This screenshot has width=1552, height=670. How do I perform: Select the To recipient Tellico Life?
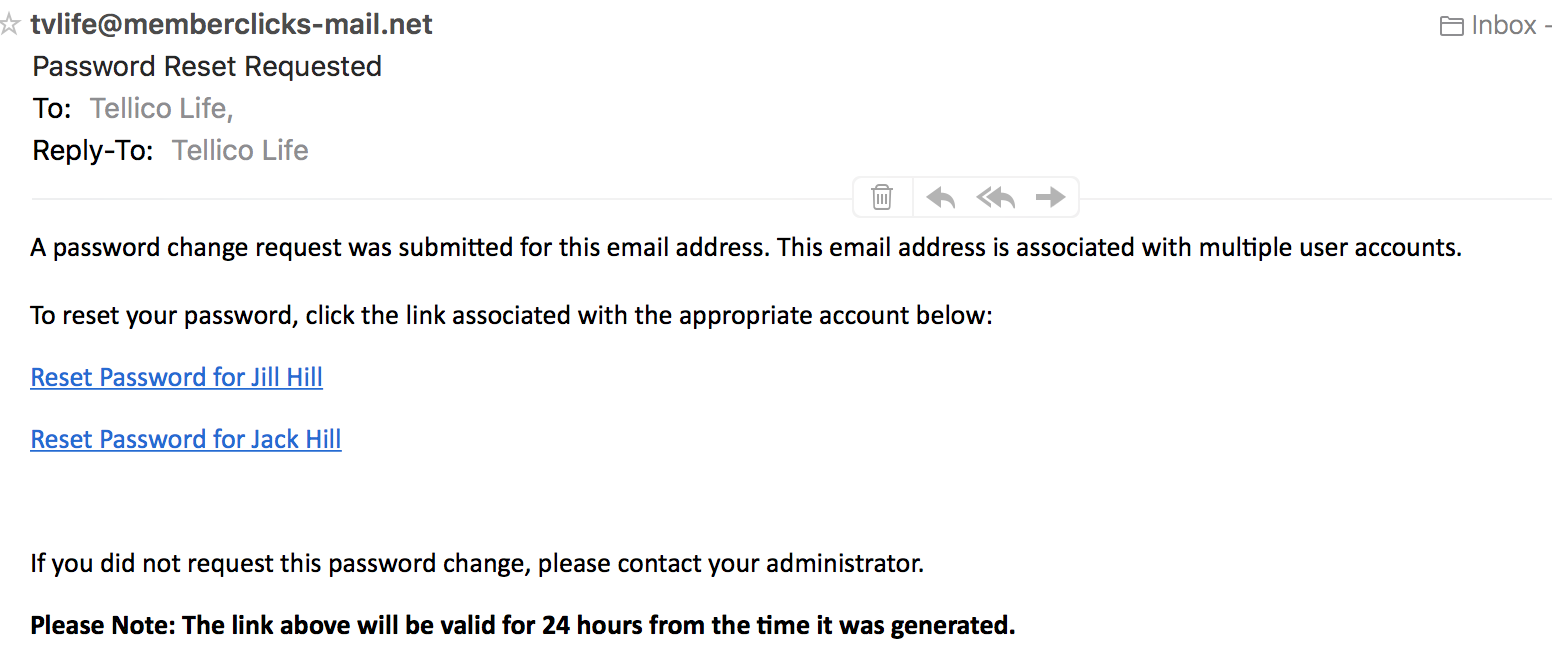coord(161,108)
